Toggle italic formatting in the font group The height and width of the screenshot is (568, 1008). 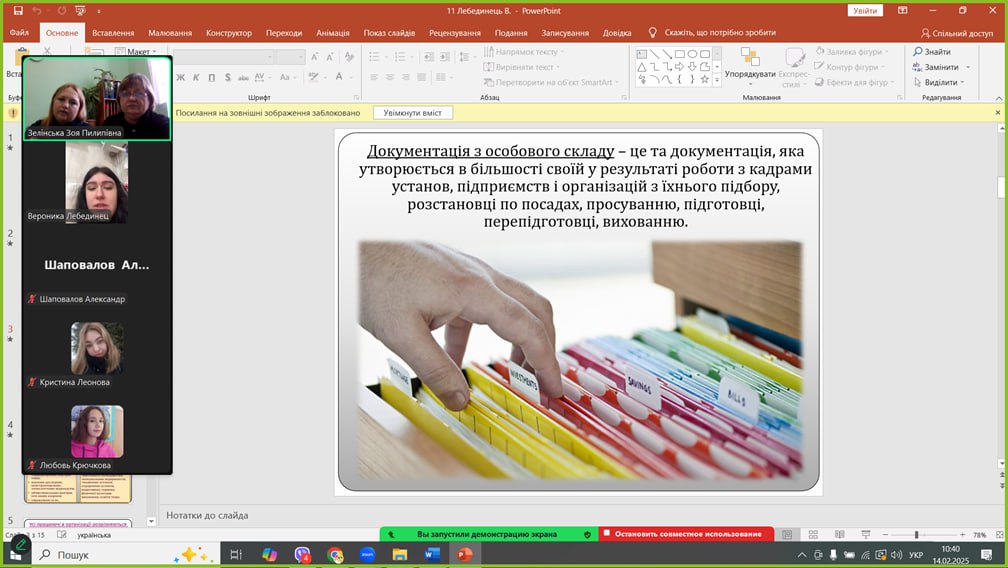click(195, 78)
